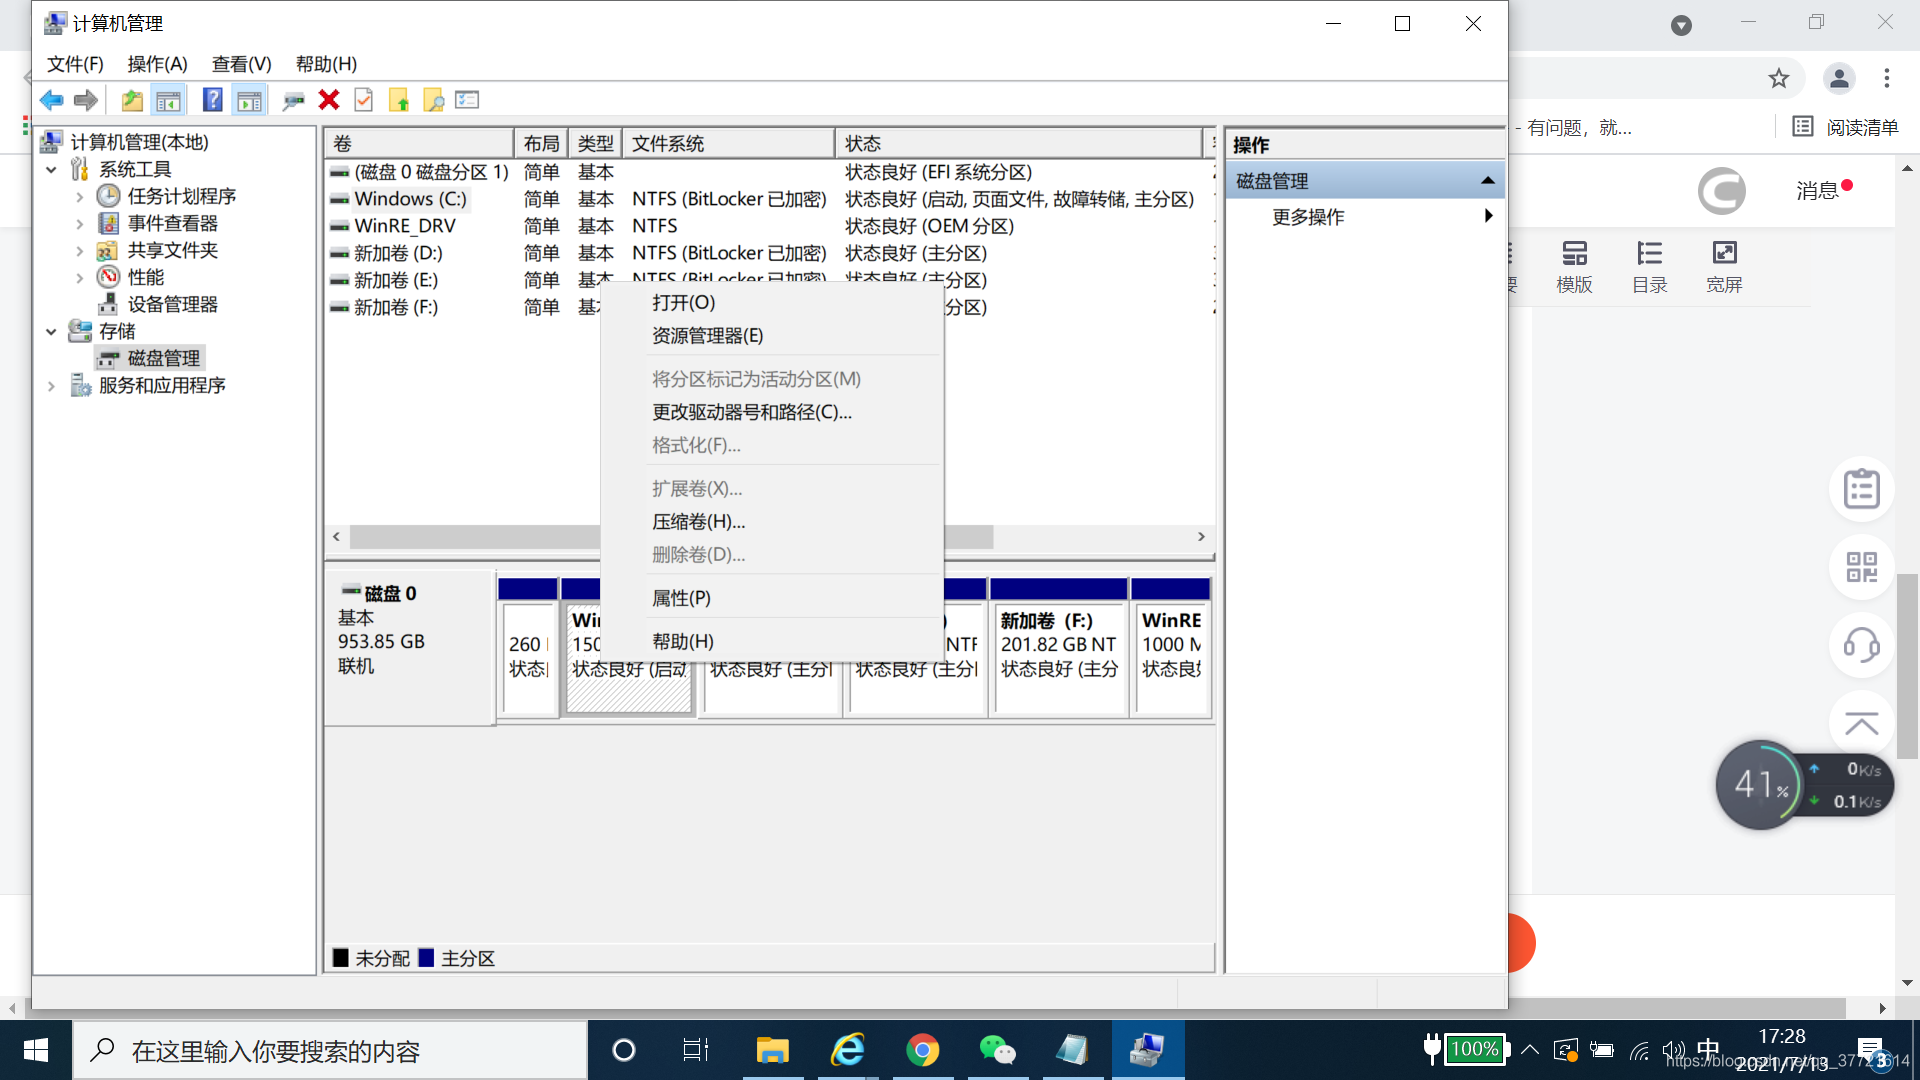Collapse the Storage tree node

[x=51, y=332]
